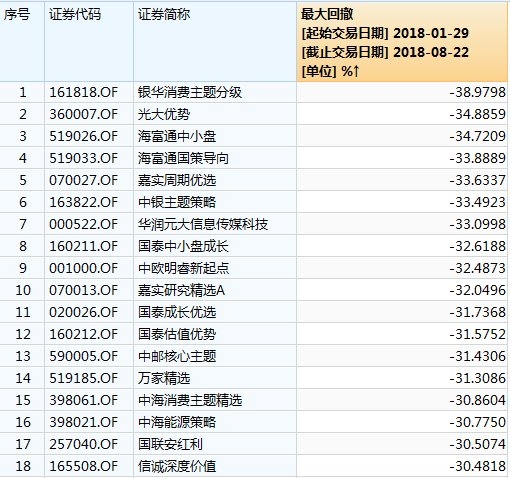This screenshot has height=478, width=510.
Task: Select 信诚深度价值 in last row
Action: tap(177, 466)
